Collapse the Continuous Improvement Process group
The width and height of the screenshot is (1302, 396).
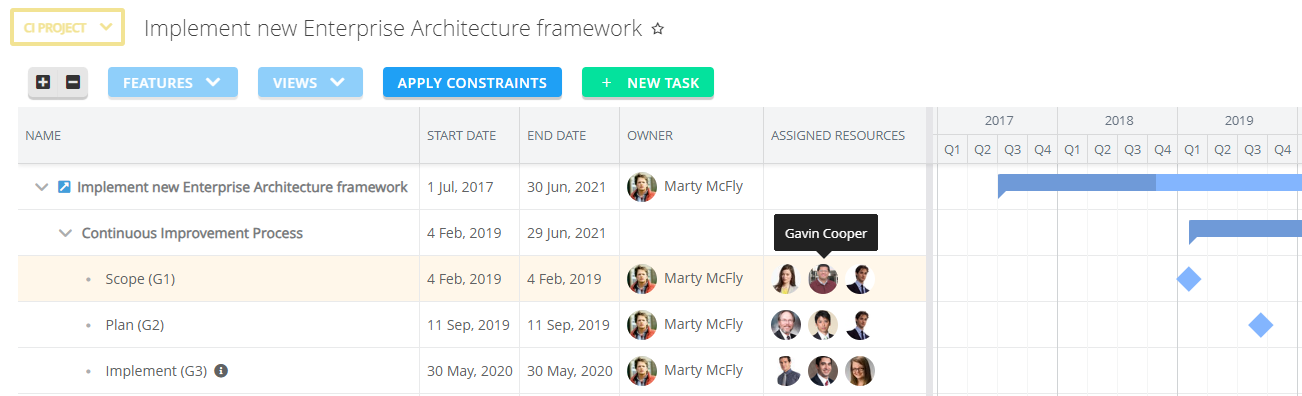click(66, 233)
